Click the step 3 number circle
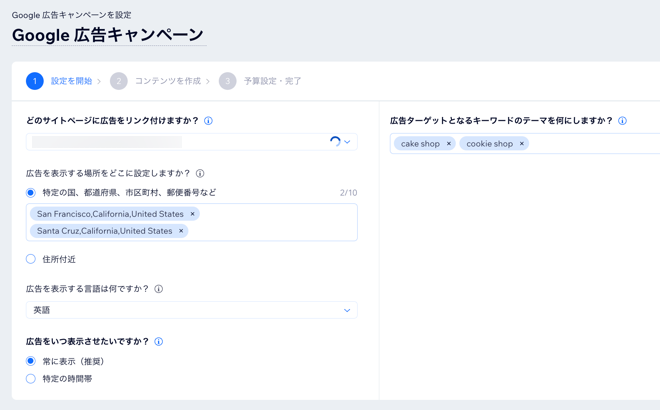660x410 pixels. point(228,81)
